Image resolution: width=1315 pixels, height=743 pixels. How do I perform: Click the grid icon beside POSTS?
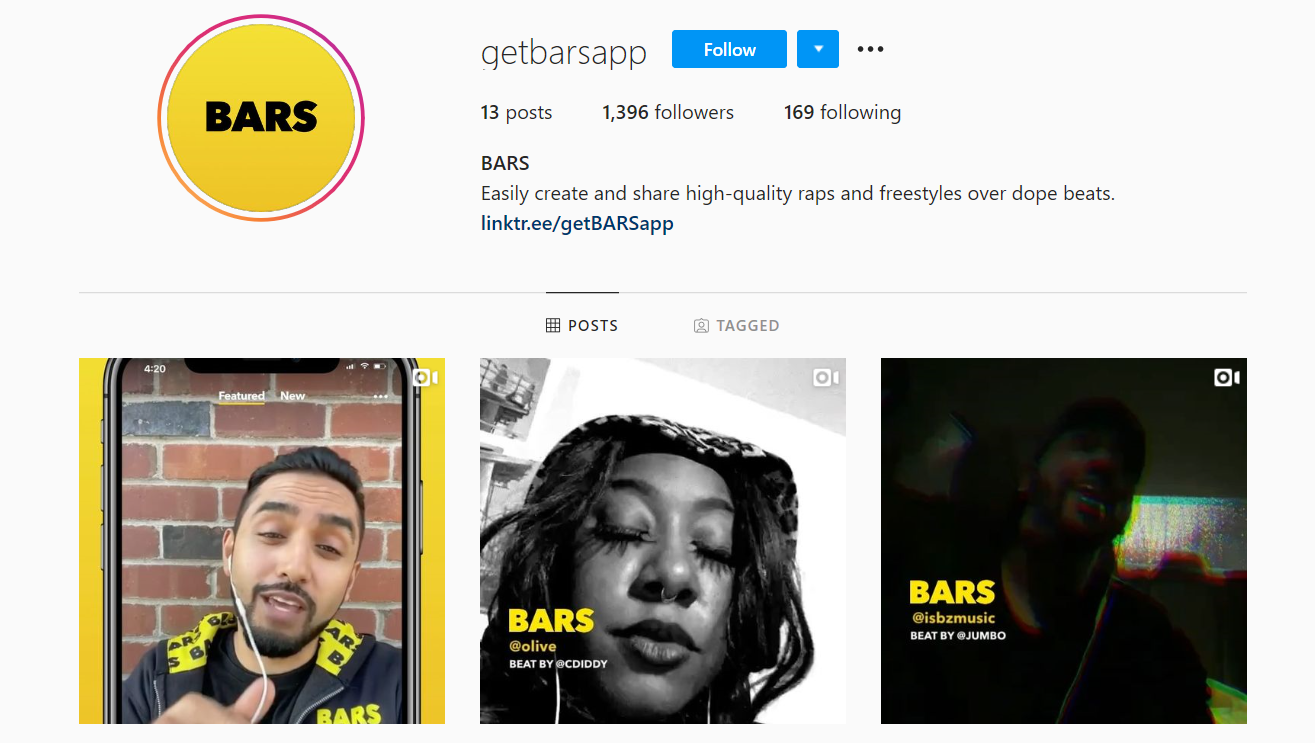[553, 325]
